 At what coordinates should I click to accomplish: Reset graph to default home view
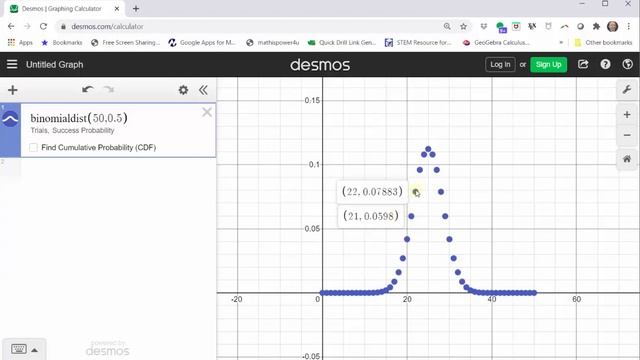[x=627, y=159]
